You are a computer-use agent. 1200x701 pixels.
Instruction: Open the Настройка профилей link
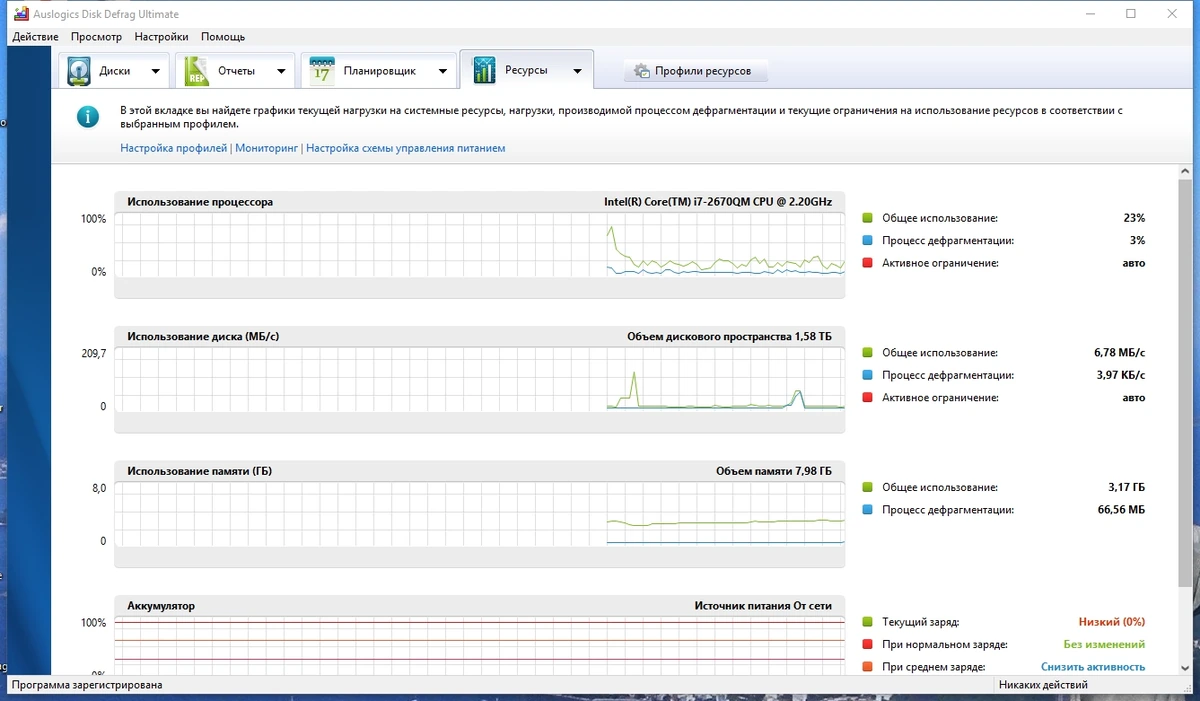click(174, 148)
